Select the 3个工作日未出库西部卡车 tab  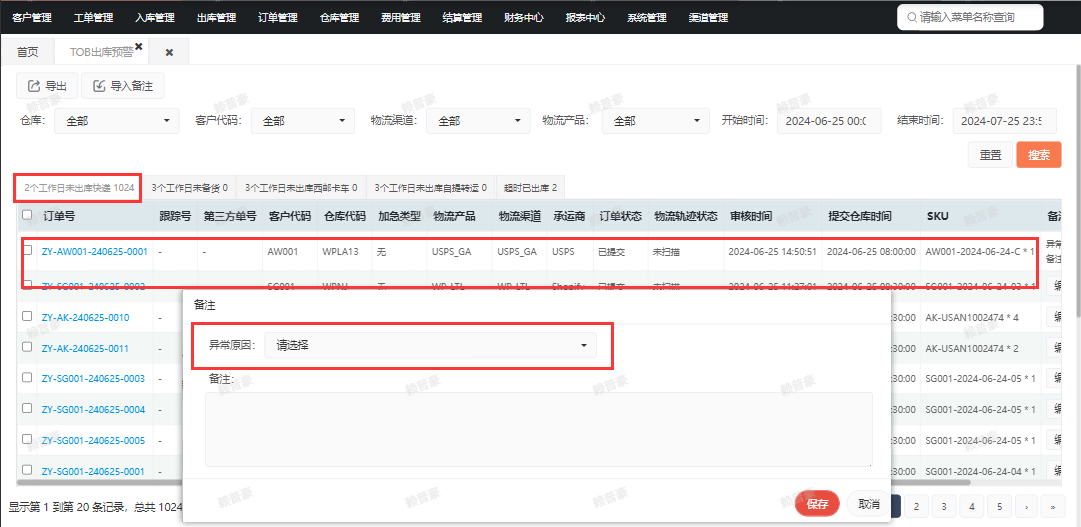click(x=301, y=188)
